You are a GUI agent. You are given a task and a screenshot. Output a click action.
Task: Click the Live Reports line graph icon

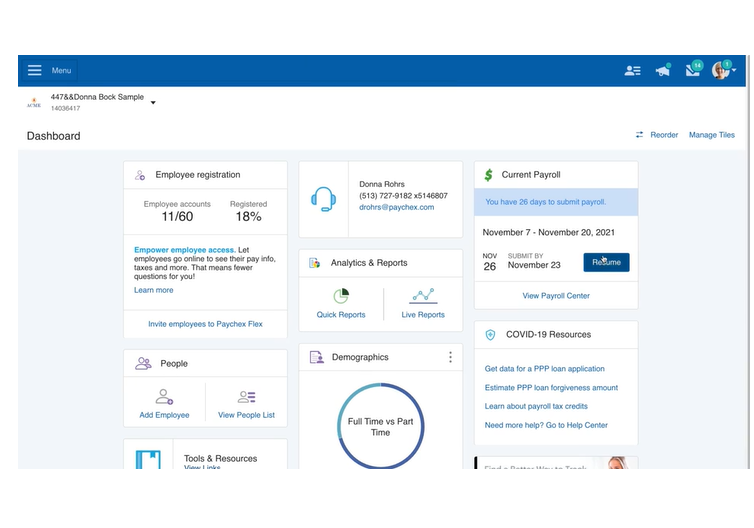coord(423,296)
